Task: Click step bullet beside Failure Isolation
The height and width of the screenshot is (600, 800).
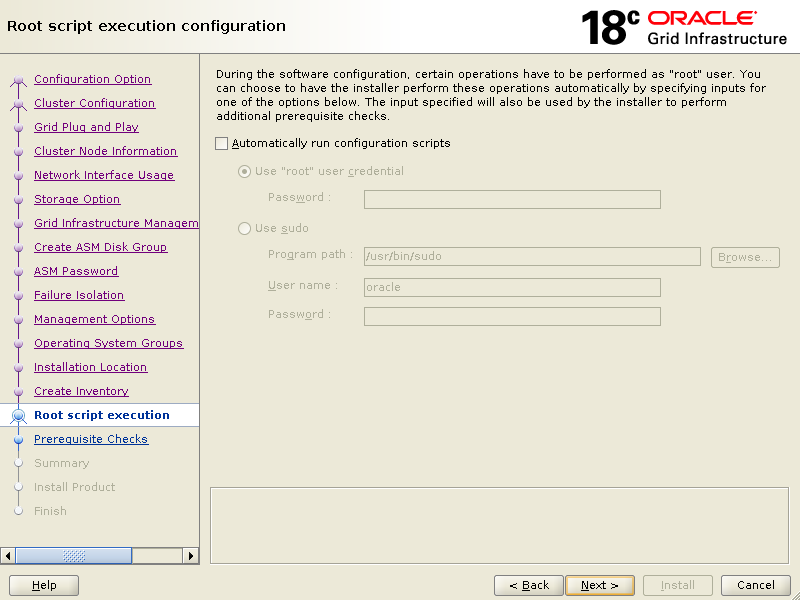Action: [x=18, y=295]
